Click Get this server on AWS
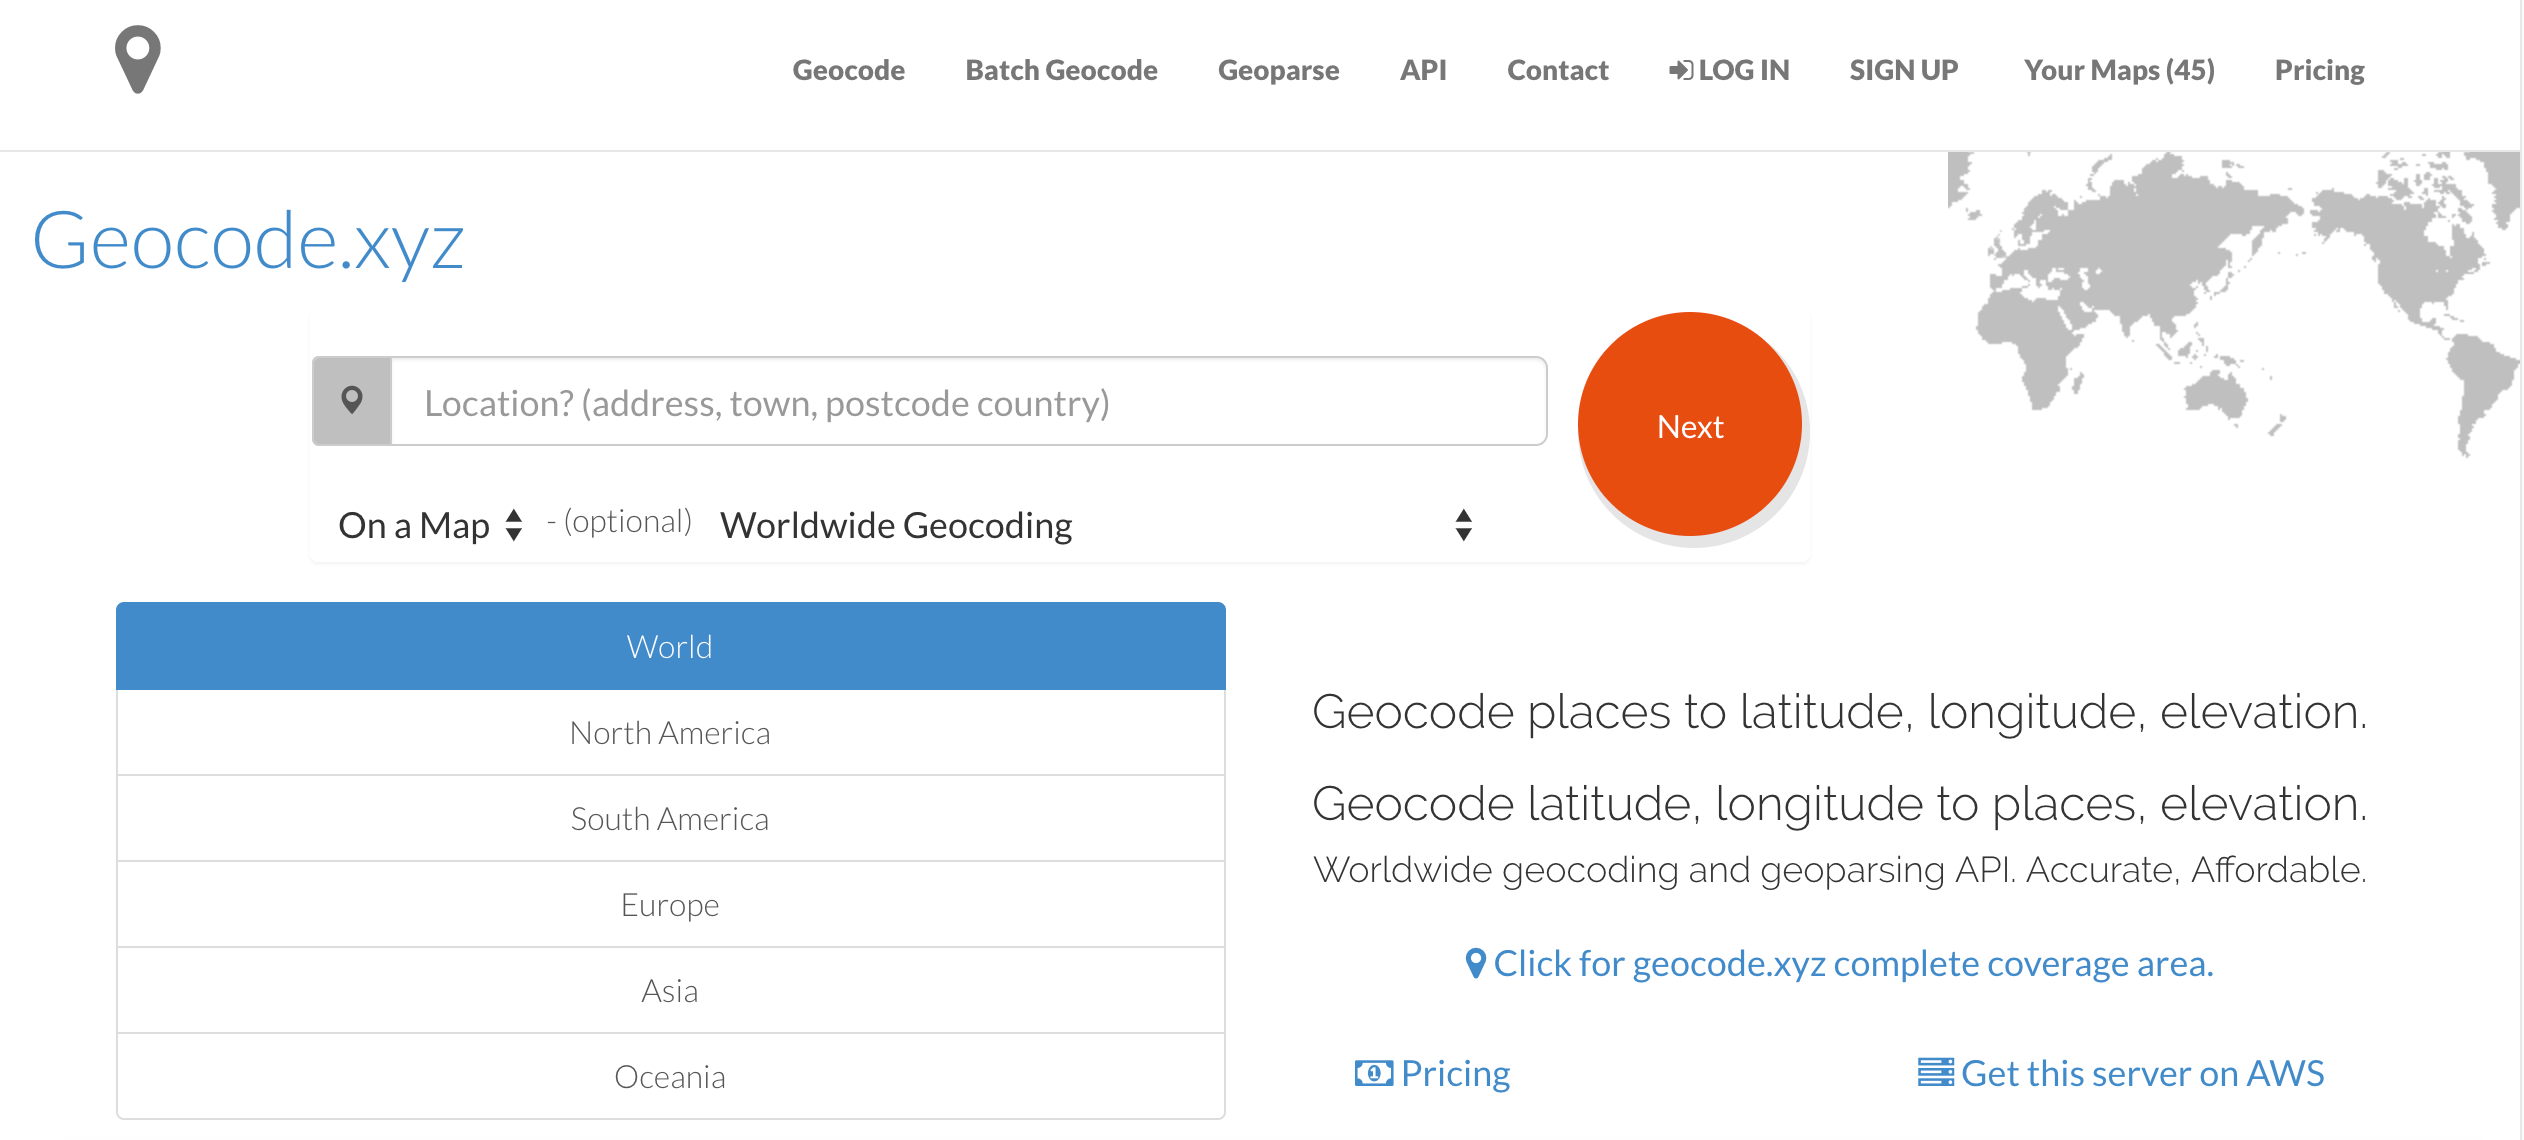 coord(2121,1073)
